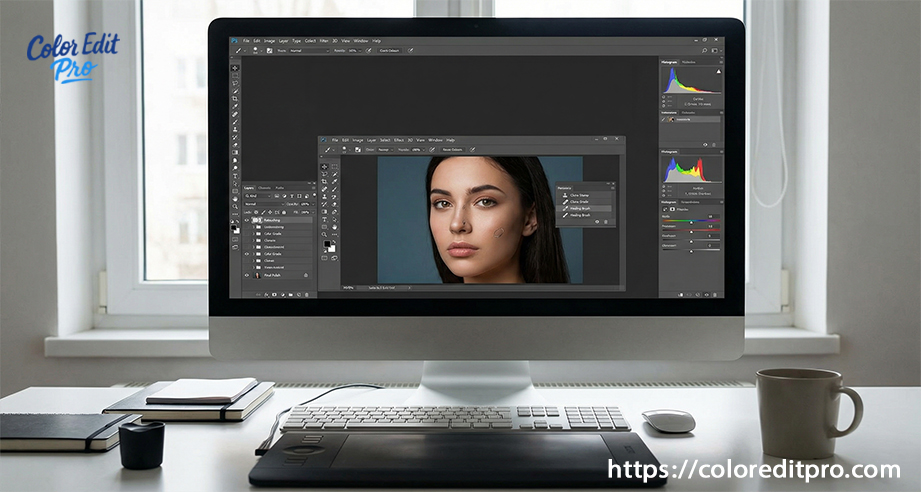Select the Zoom tool in front window toolbox
Screen dimensions: 921x492
click(x=324, y=234)
